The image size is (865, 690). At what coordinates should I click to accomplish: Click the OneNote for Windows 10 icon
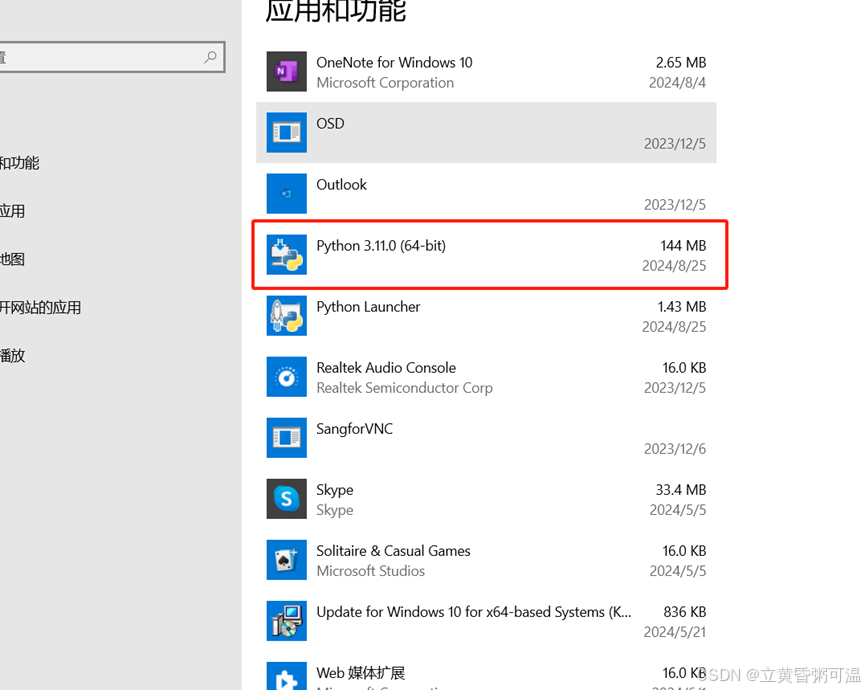(x=286, y=71)
